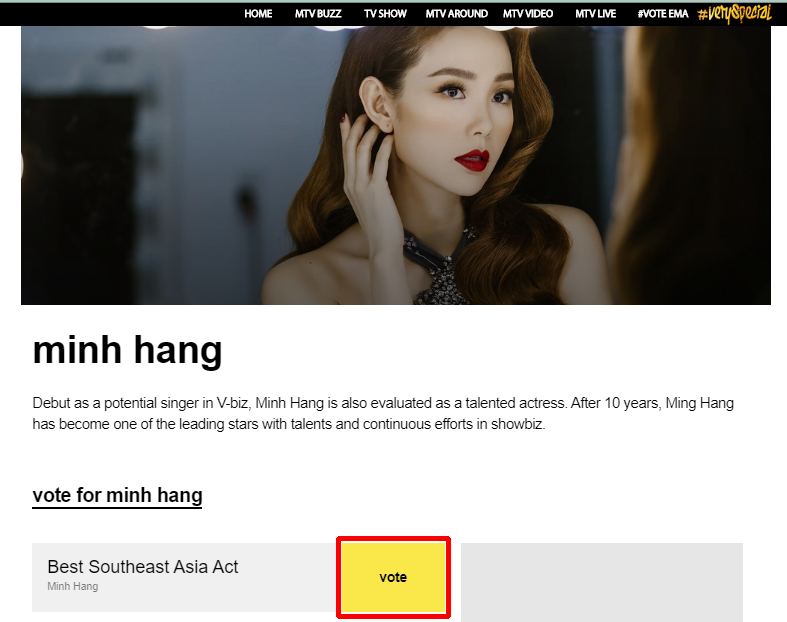Go to MTV BUZZ section

point(318,14)
